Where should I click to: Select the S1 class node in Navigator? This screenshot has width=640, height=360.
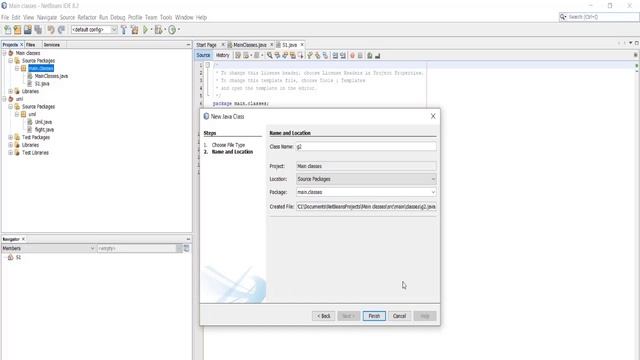tap(18, 258)
